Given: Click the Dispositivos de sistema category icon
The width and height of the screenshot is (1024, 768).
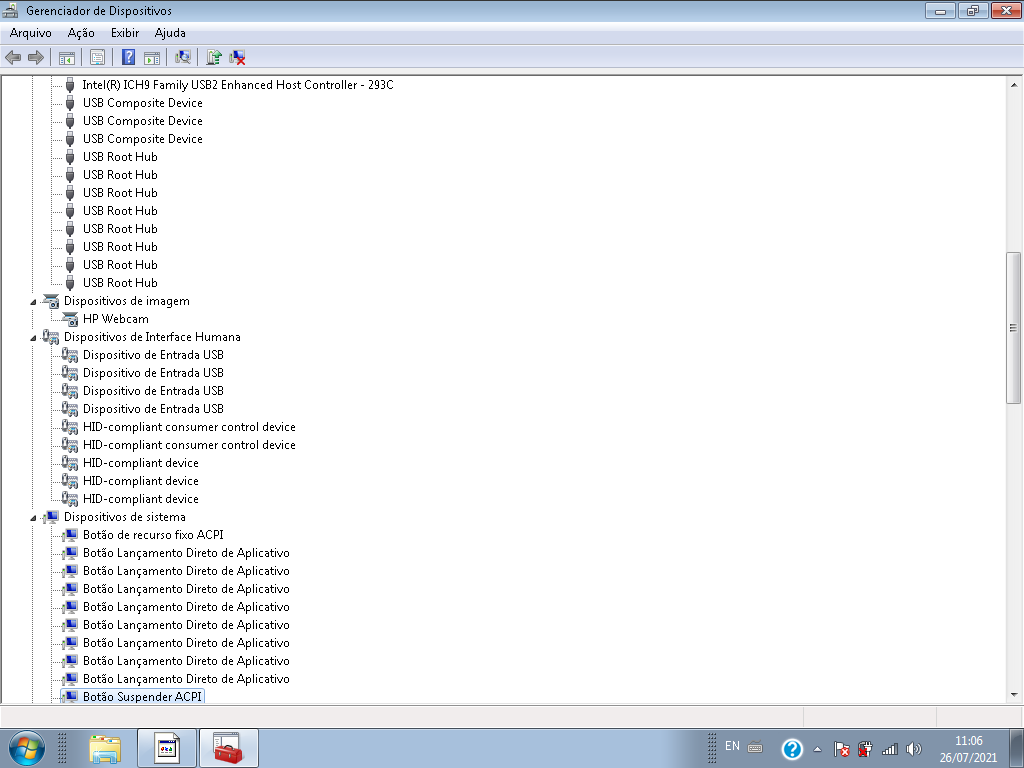Looking at the screenshot, I should (x=50, y=517).
